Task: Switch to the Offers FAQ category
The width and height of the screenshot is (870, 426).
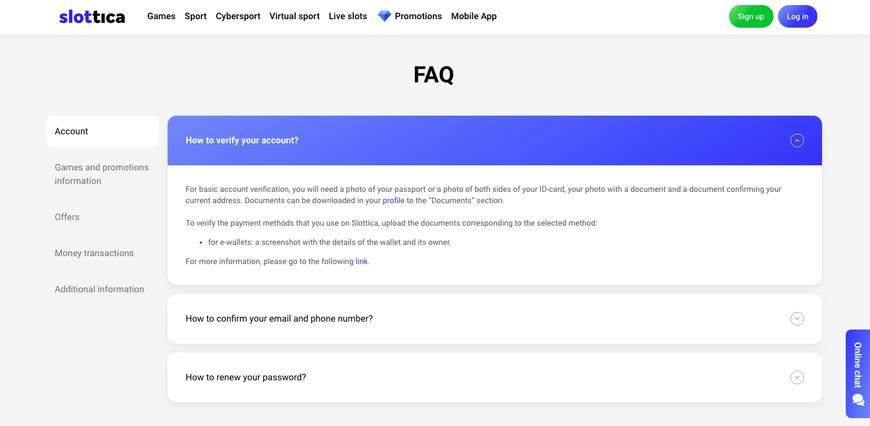Action: click(67, 217)
